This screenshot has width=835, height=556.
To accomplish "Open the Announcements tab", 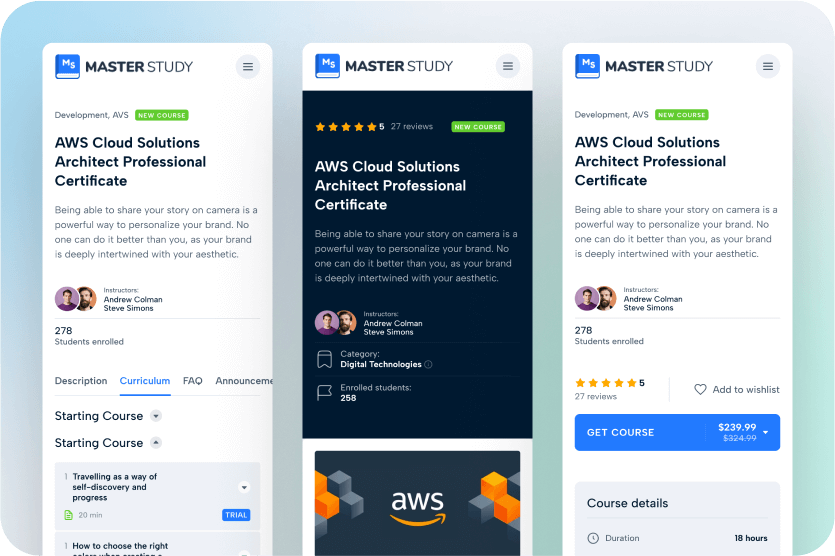I will [243, 381].
